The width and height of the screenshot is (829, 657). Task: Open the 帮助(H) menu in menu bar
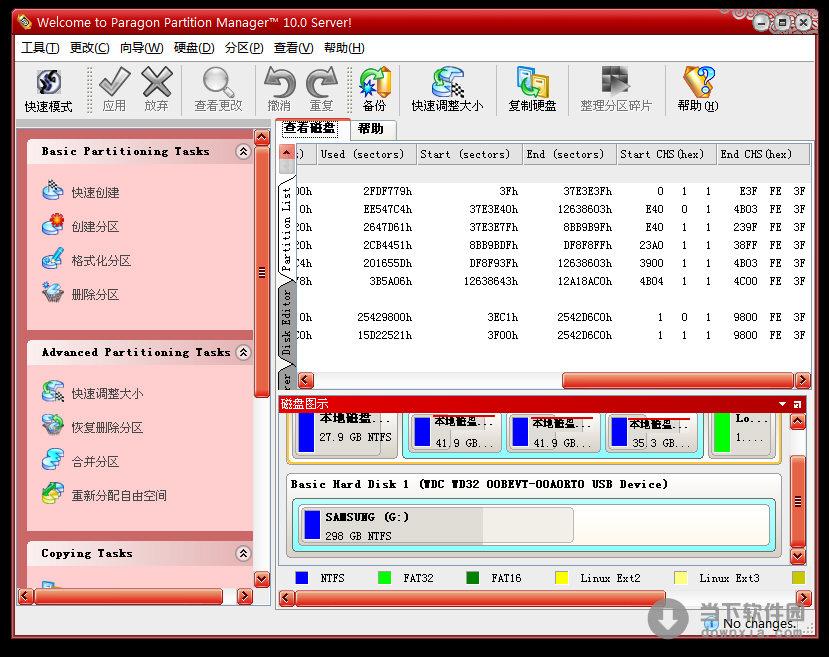(x=344, y=48)
